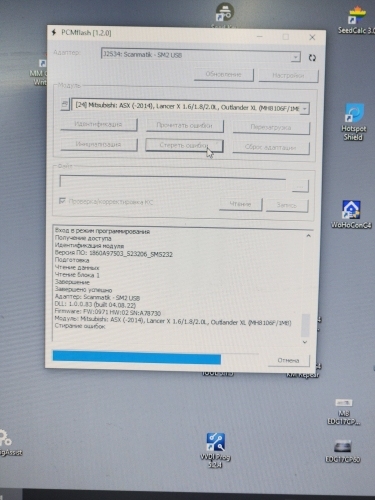Image resolution: width=375 pixels, height=500 pixels.
Task: Select the log line Версия ПО 1860A97503
Action: (x=114, y=253)
